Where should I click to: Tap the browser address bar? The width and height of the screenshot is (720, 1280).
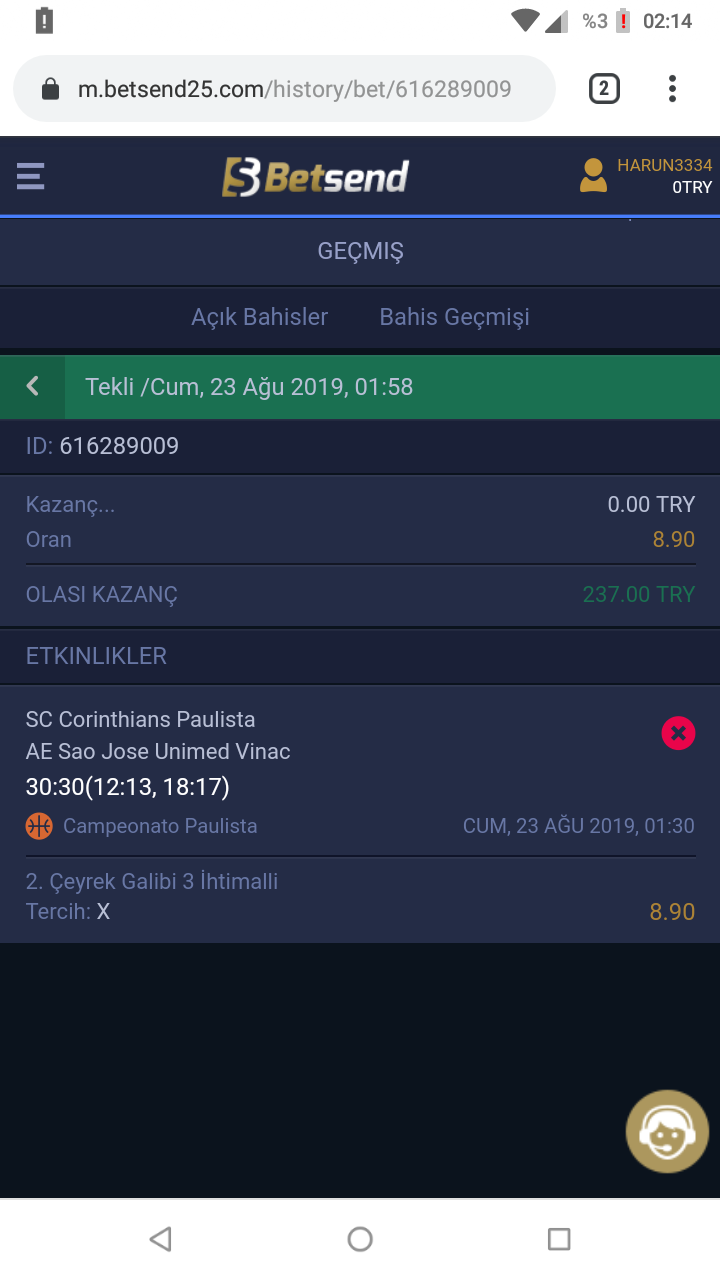(x=294, y=90)
